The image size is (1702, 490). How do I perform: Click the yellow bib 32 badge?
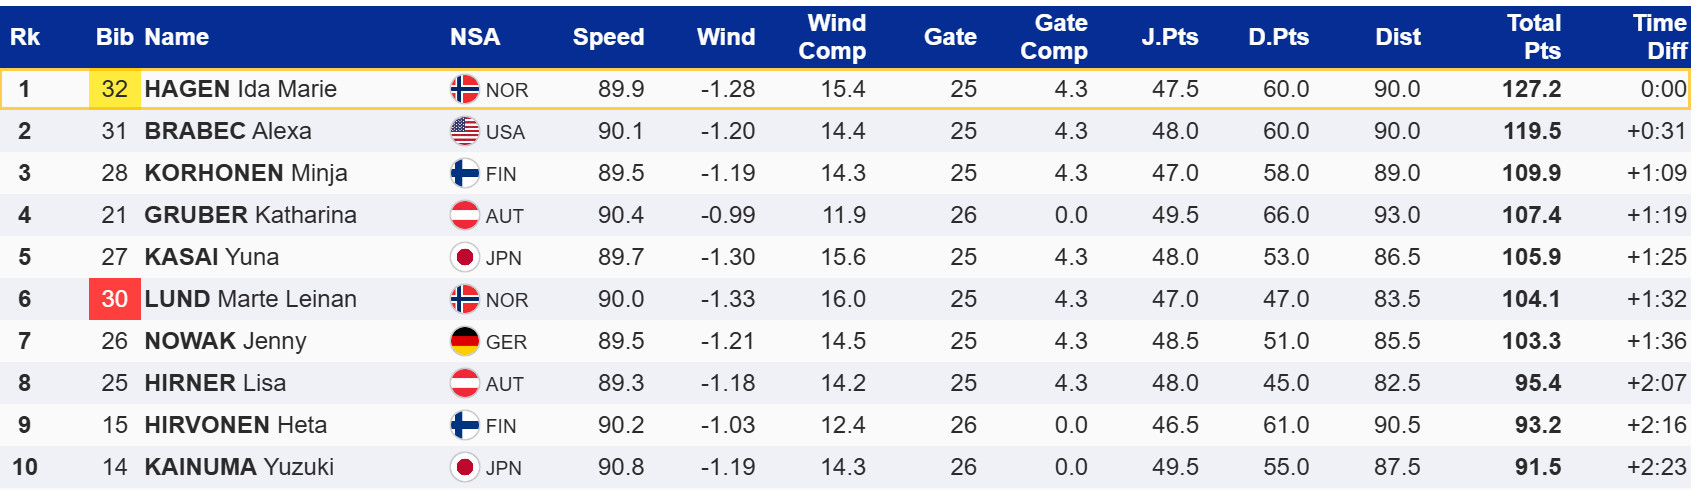pos(115,89)
